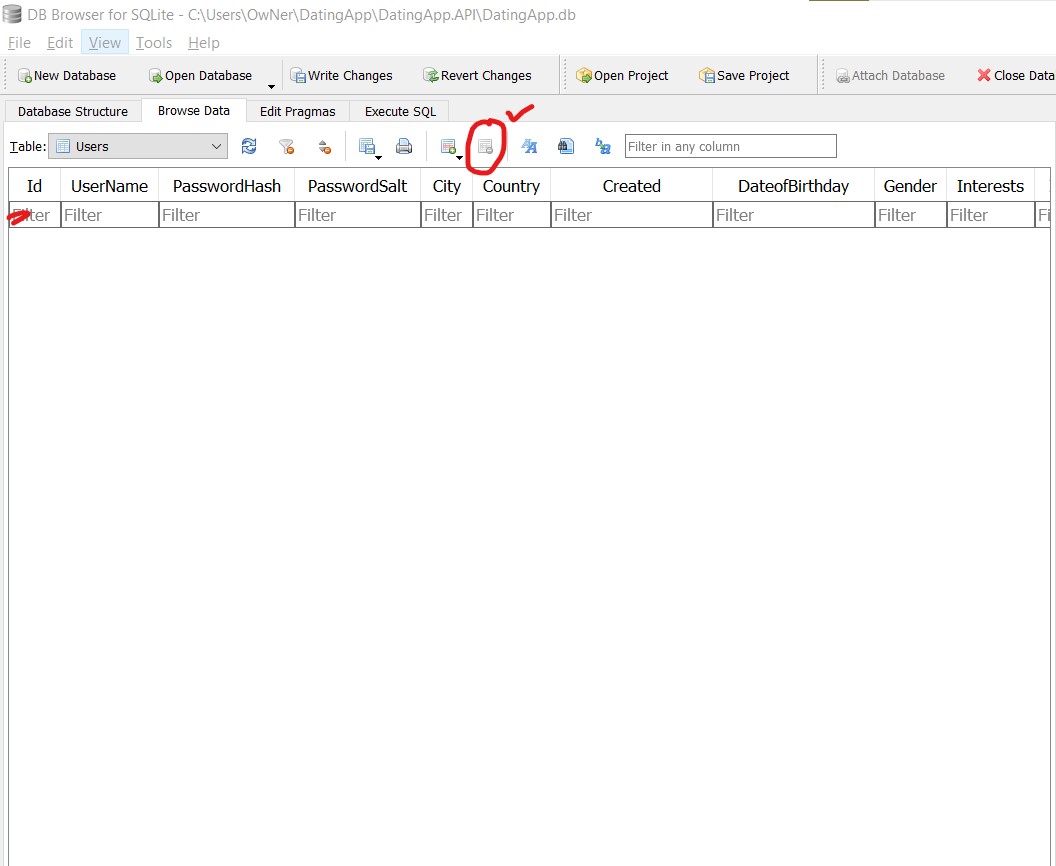Click the UserName column filter field

click(x=109, y=214)
